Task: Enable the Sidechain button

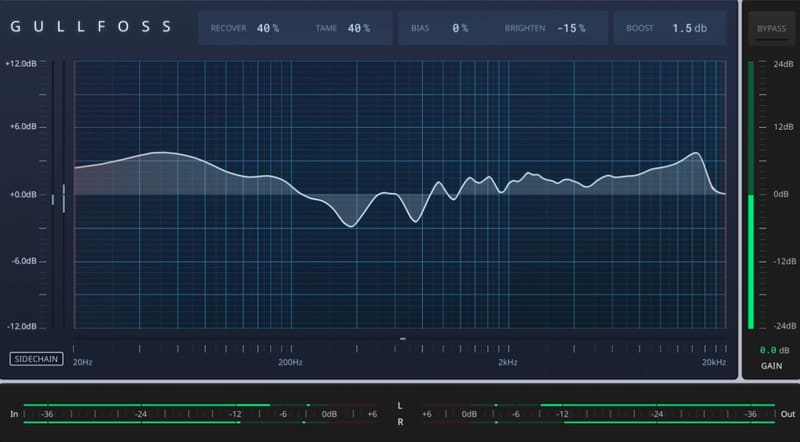Action: pyautogui.click(x=36, y=359)
